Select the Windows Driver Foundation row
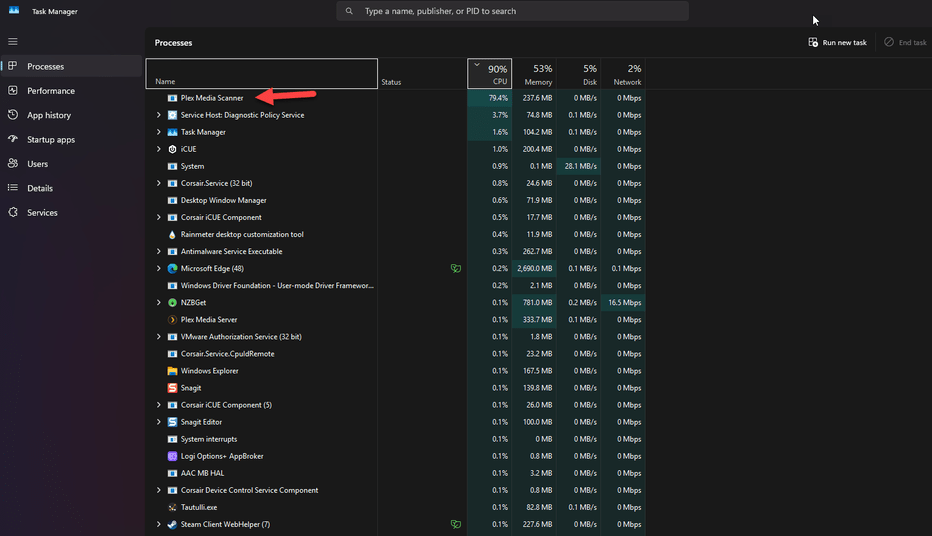The height and width of the screenshot is (536, 932). [x=395, y=286]
